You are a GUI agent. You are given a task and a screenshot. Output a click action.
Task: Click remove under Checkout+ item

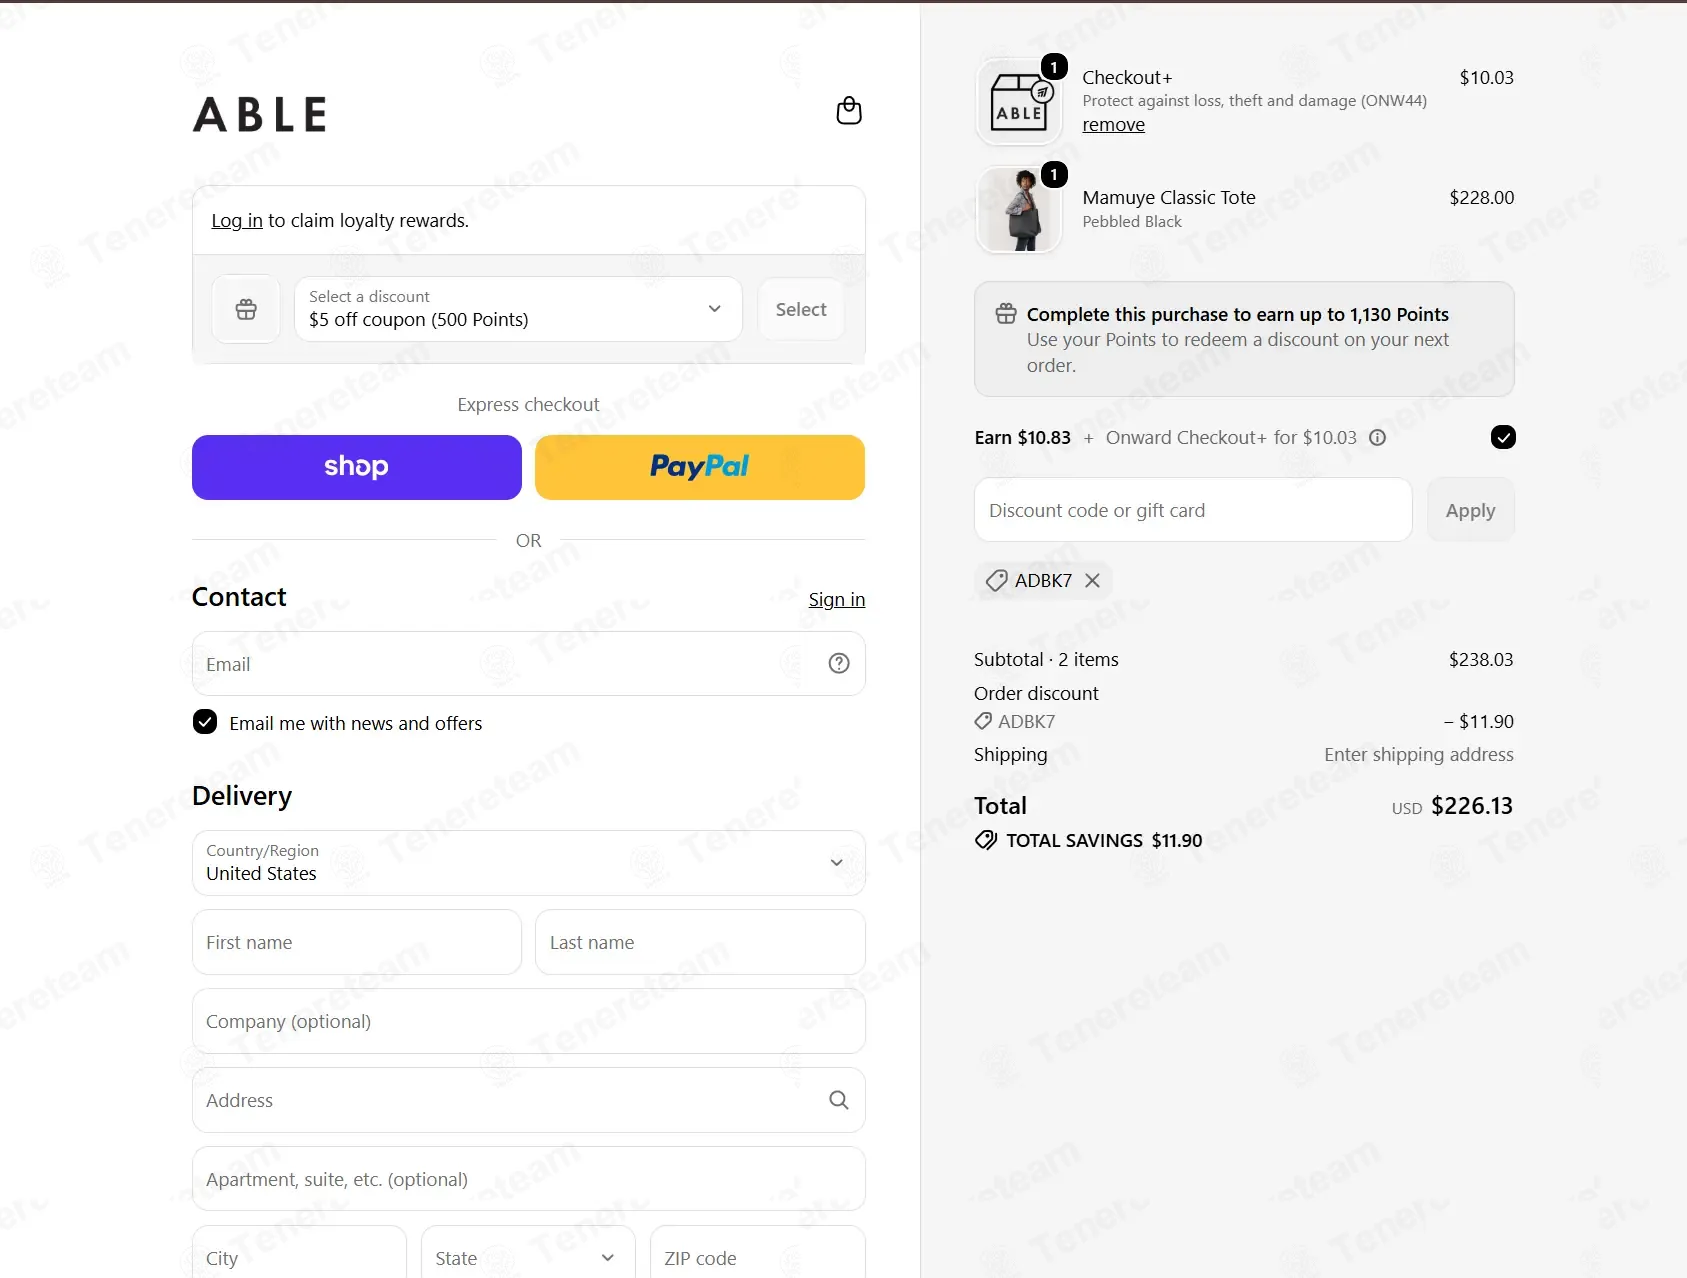click(1113, 125)
